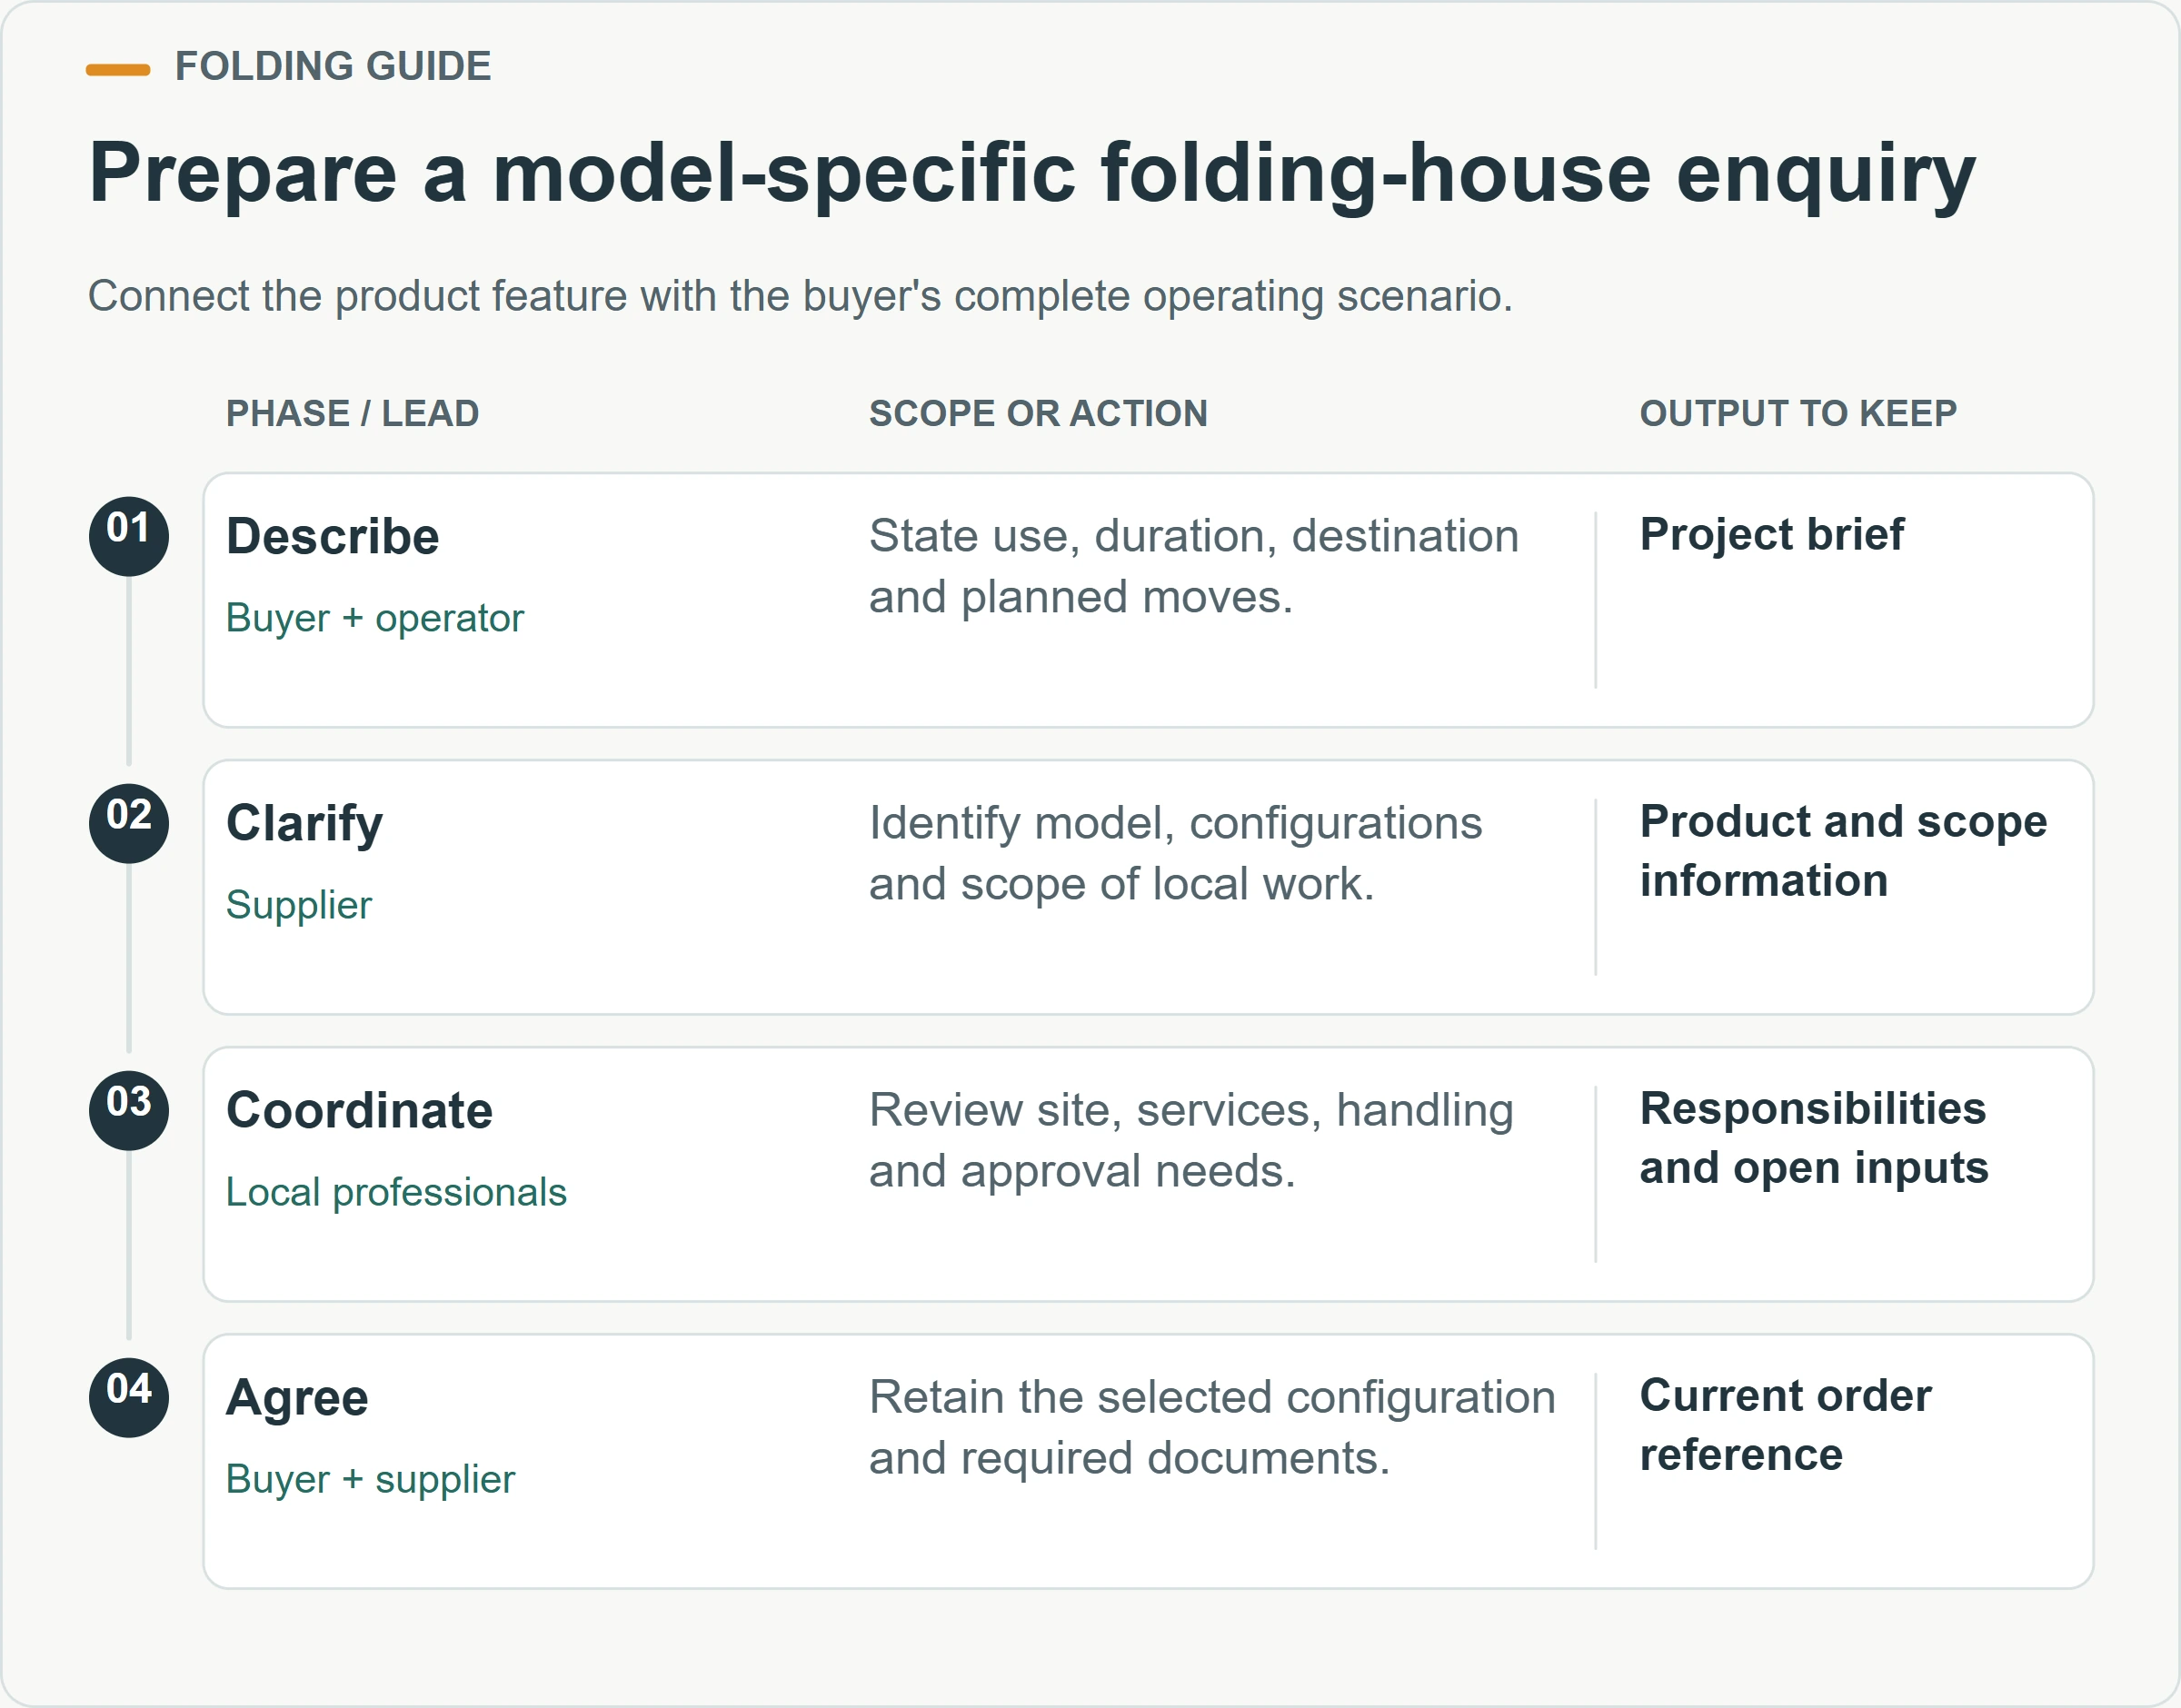2181x1708 pixels.
Task: Click the 01 step badge
Action: 129,536
